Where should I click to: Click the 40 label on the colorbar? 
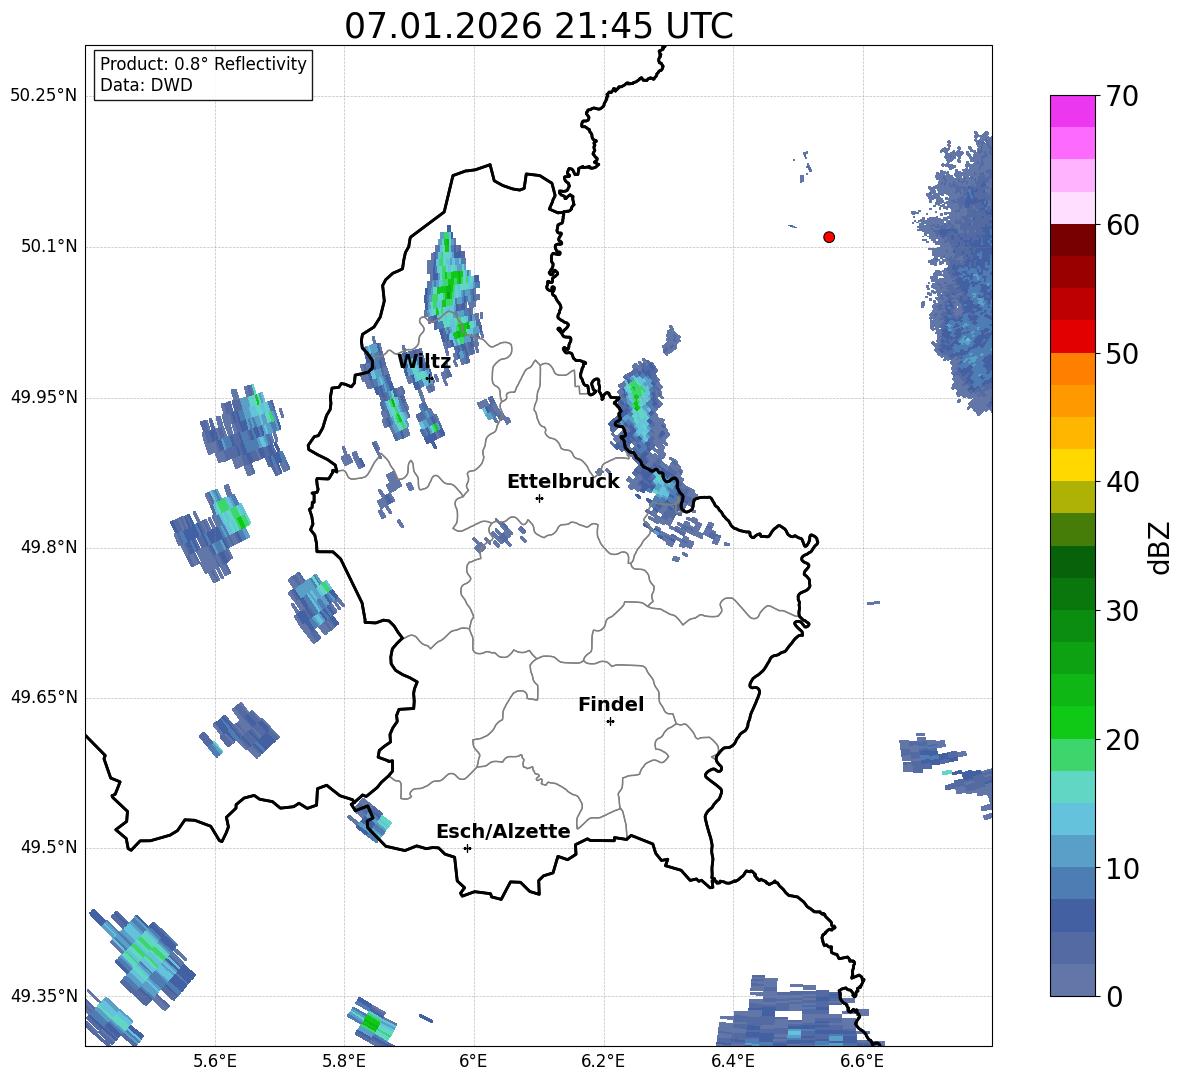pos(1121,482)
